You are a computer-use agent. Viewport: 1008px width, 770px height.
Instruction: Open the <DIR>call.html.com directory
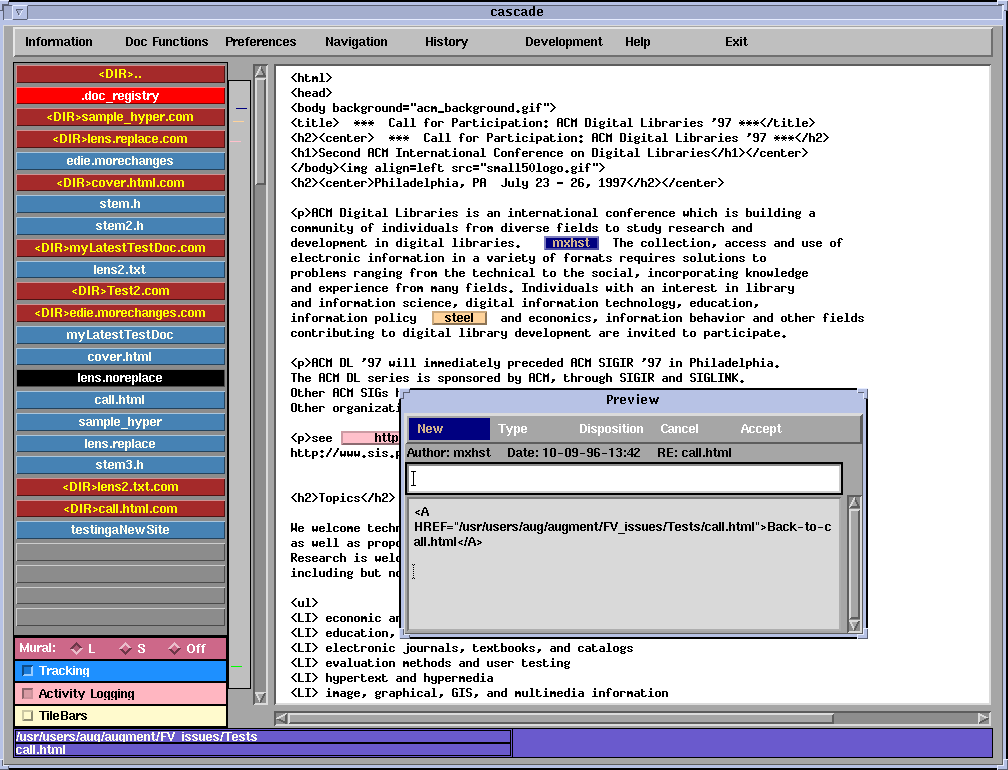click(x=120, y=508)
